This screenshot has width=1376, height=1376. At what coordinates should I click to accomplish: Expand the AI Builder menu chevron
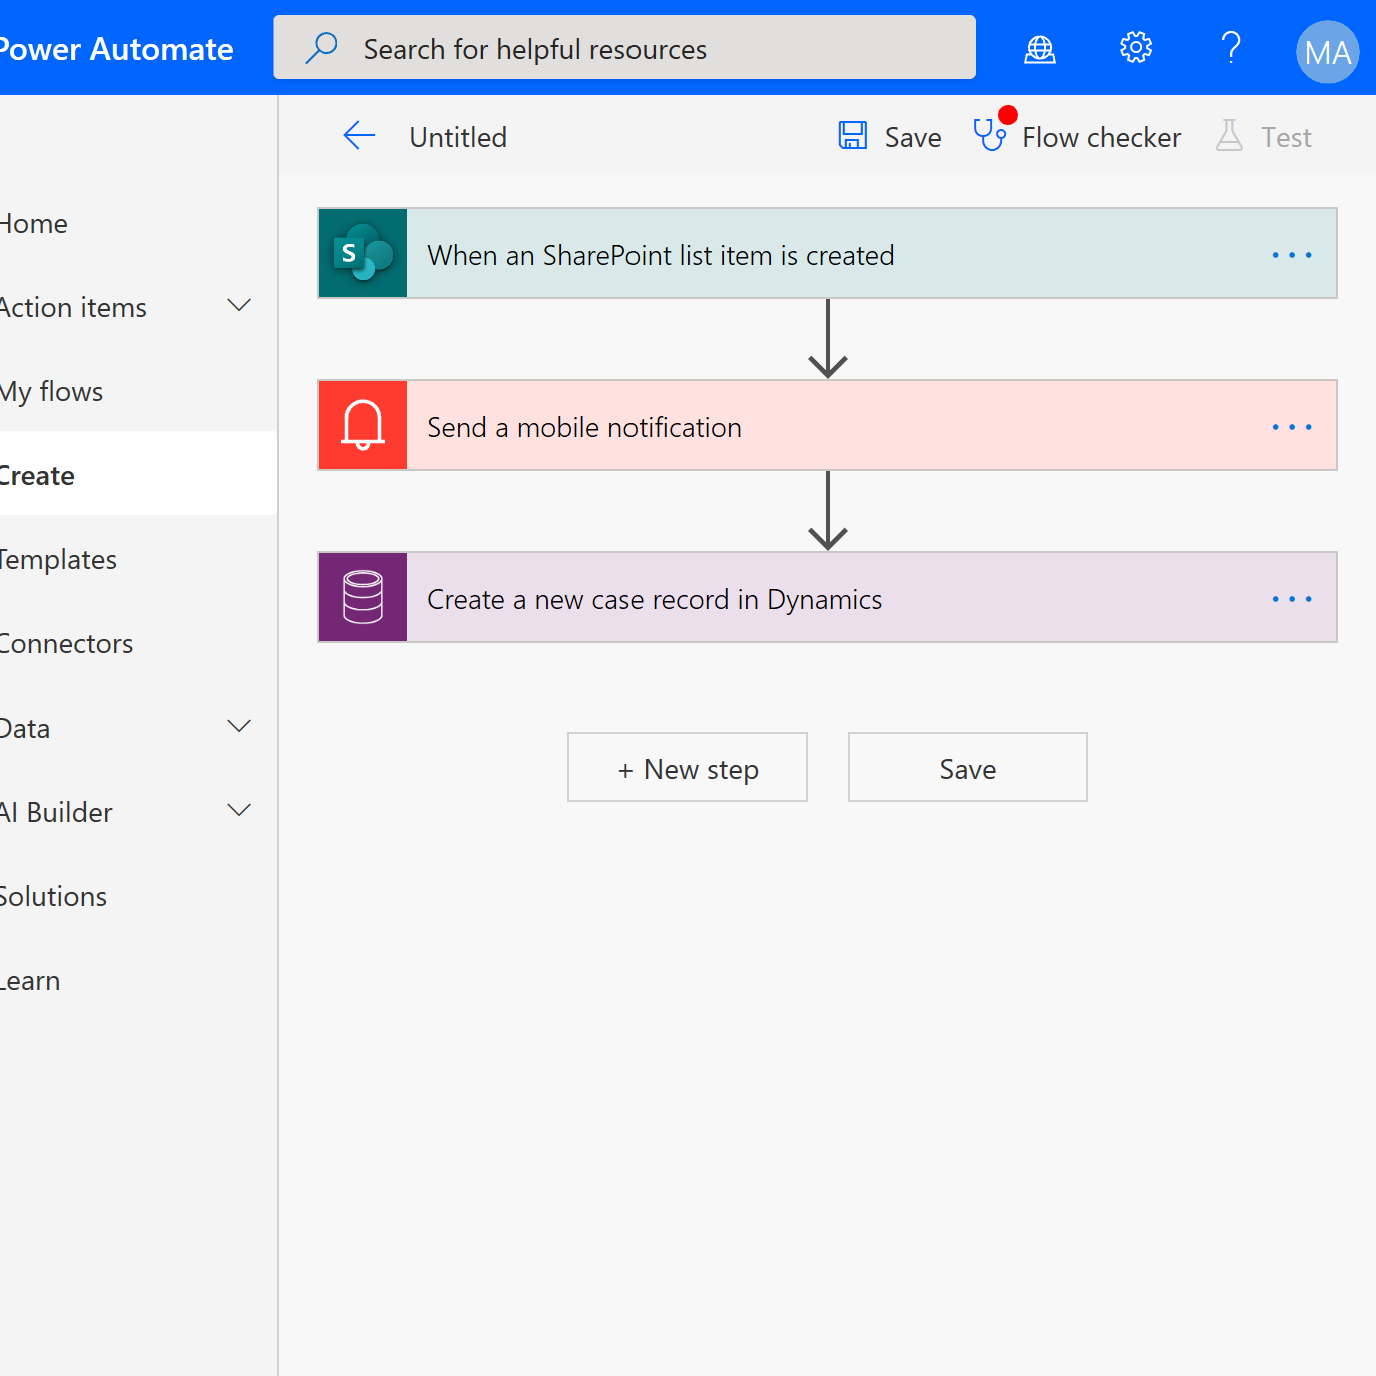pyautogui.click(x=239, y=811)
